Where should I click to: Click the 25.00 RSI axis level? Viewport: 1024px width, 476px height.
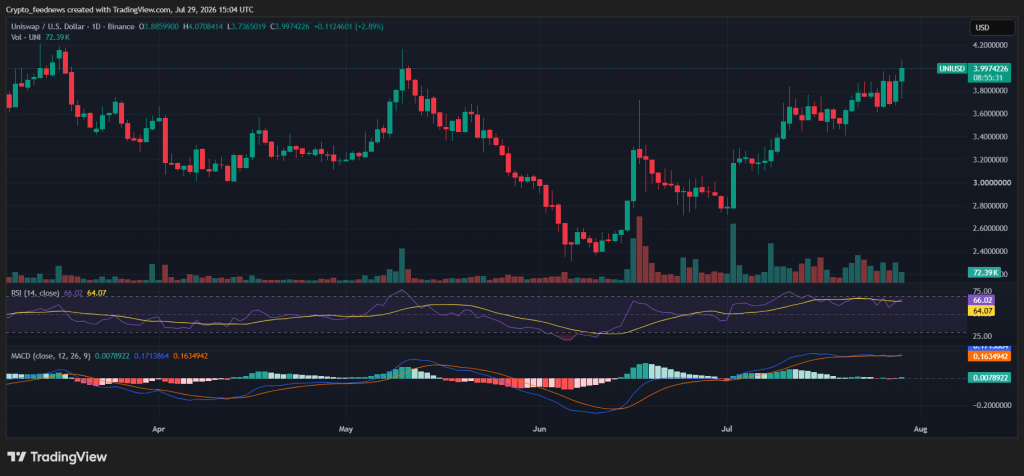[982, 336]
